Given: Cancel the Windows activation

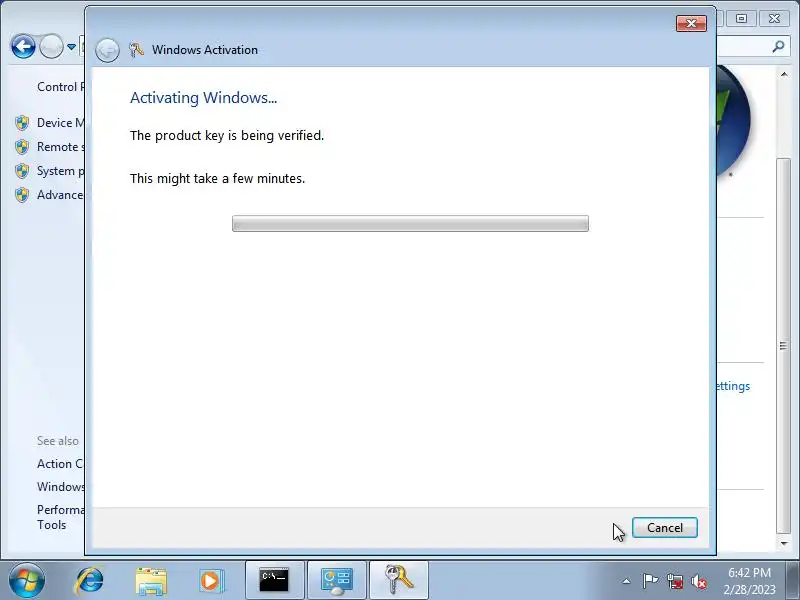Looking at the screenshot, I should tap(664, 528).
